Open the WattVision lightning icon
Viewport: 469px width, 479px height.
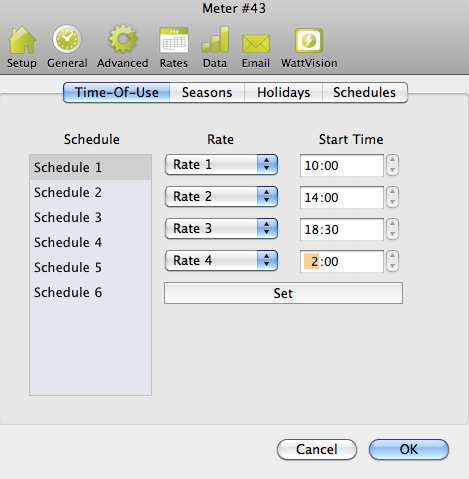(x=309, y=41)
